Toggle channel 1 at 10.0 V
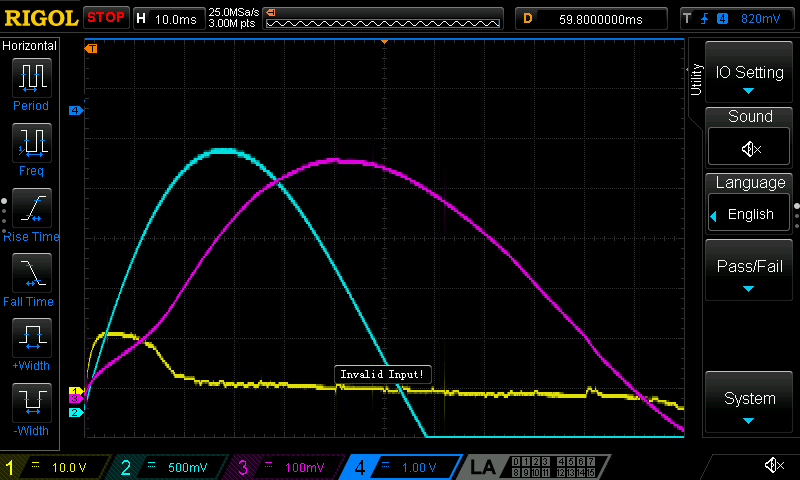 click(x=55, y=467)
